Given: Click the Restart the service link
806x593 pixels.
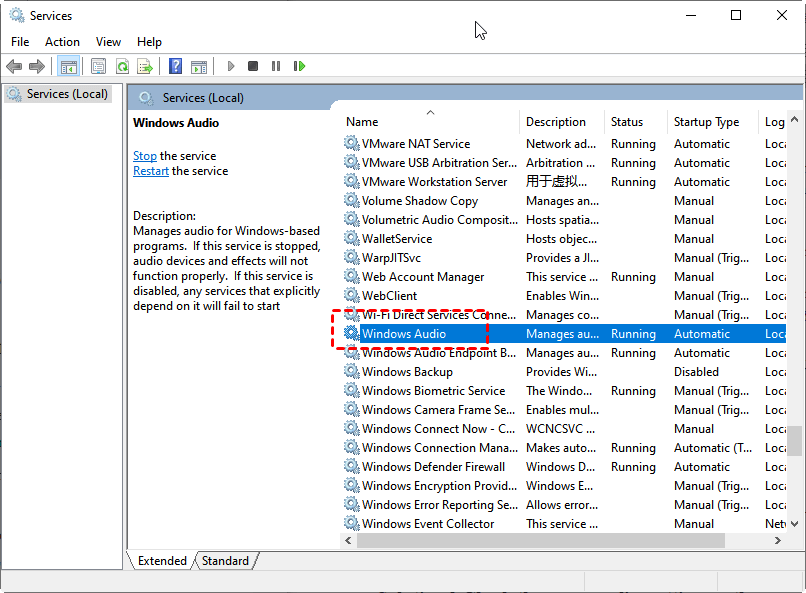Looking at the screenshot, I should [151, 171].
